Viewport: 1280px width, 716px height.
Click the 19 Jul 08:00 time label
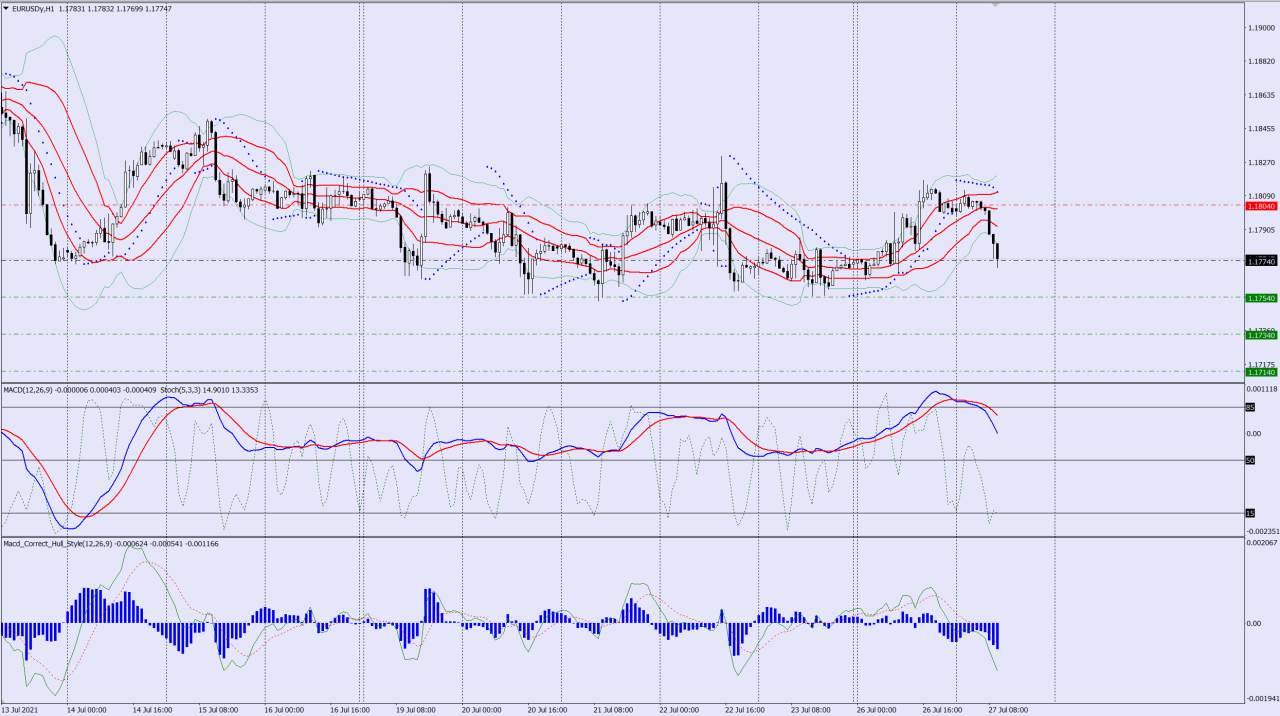coord(416,710)
